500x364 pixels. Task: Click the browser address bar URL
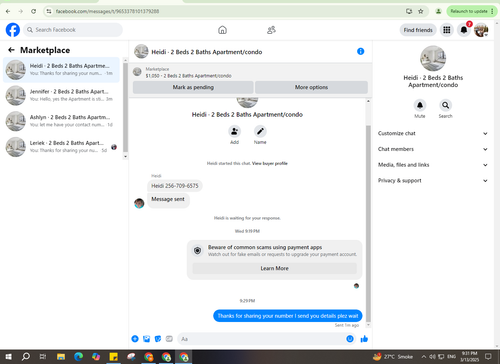[x=107, y=11]
